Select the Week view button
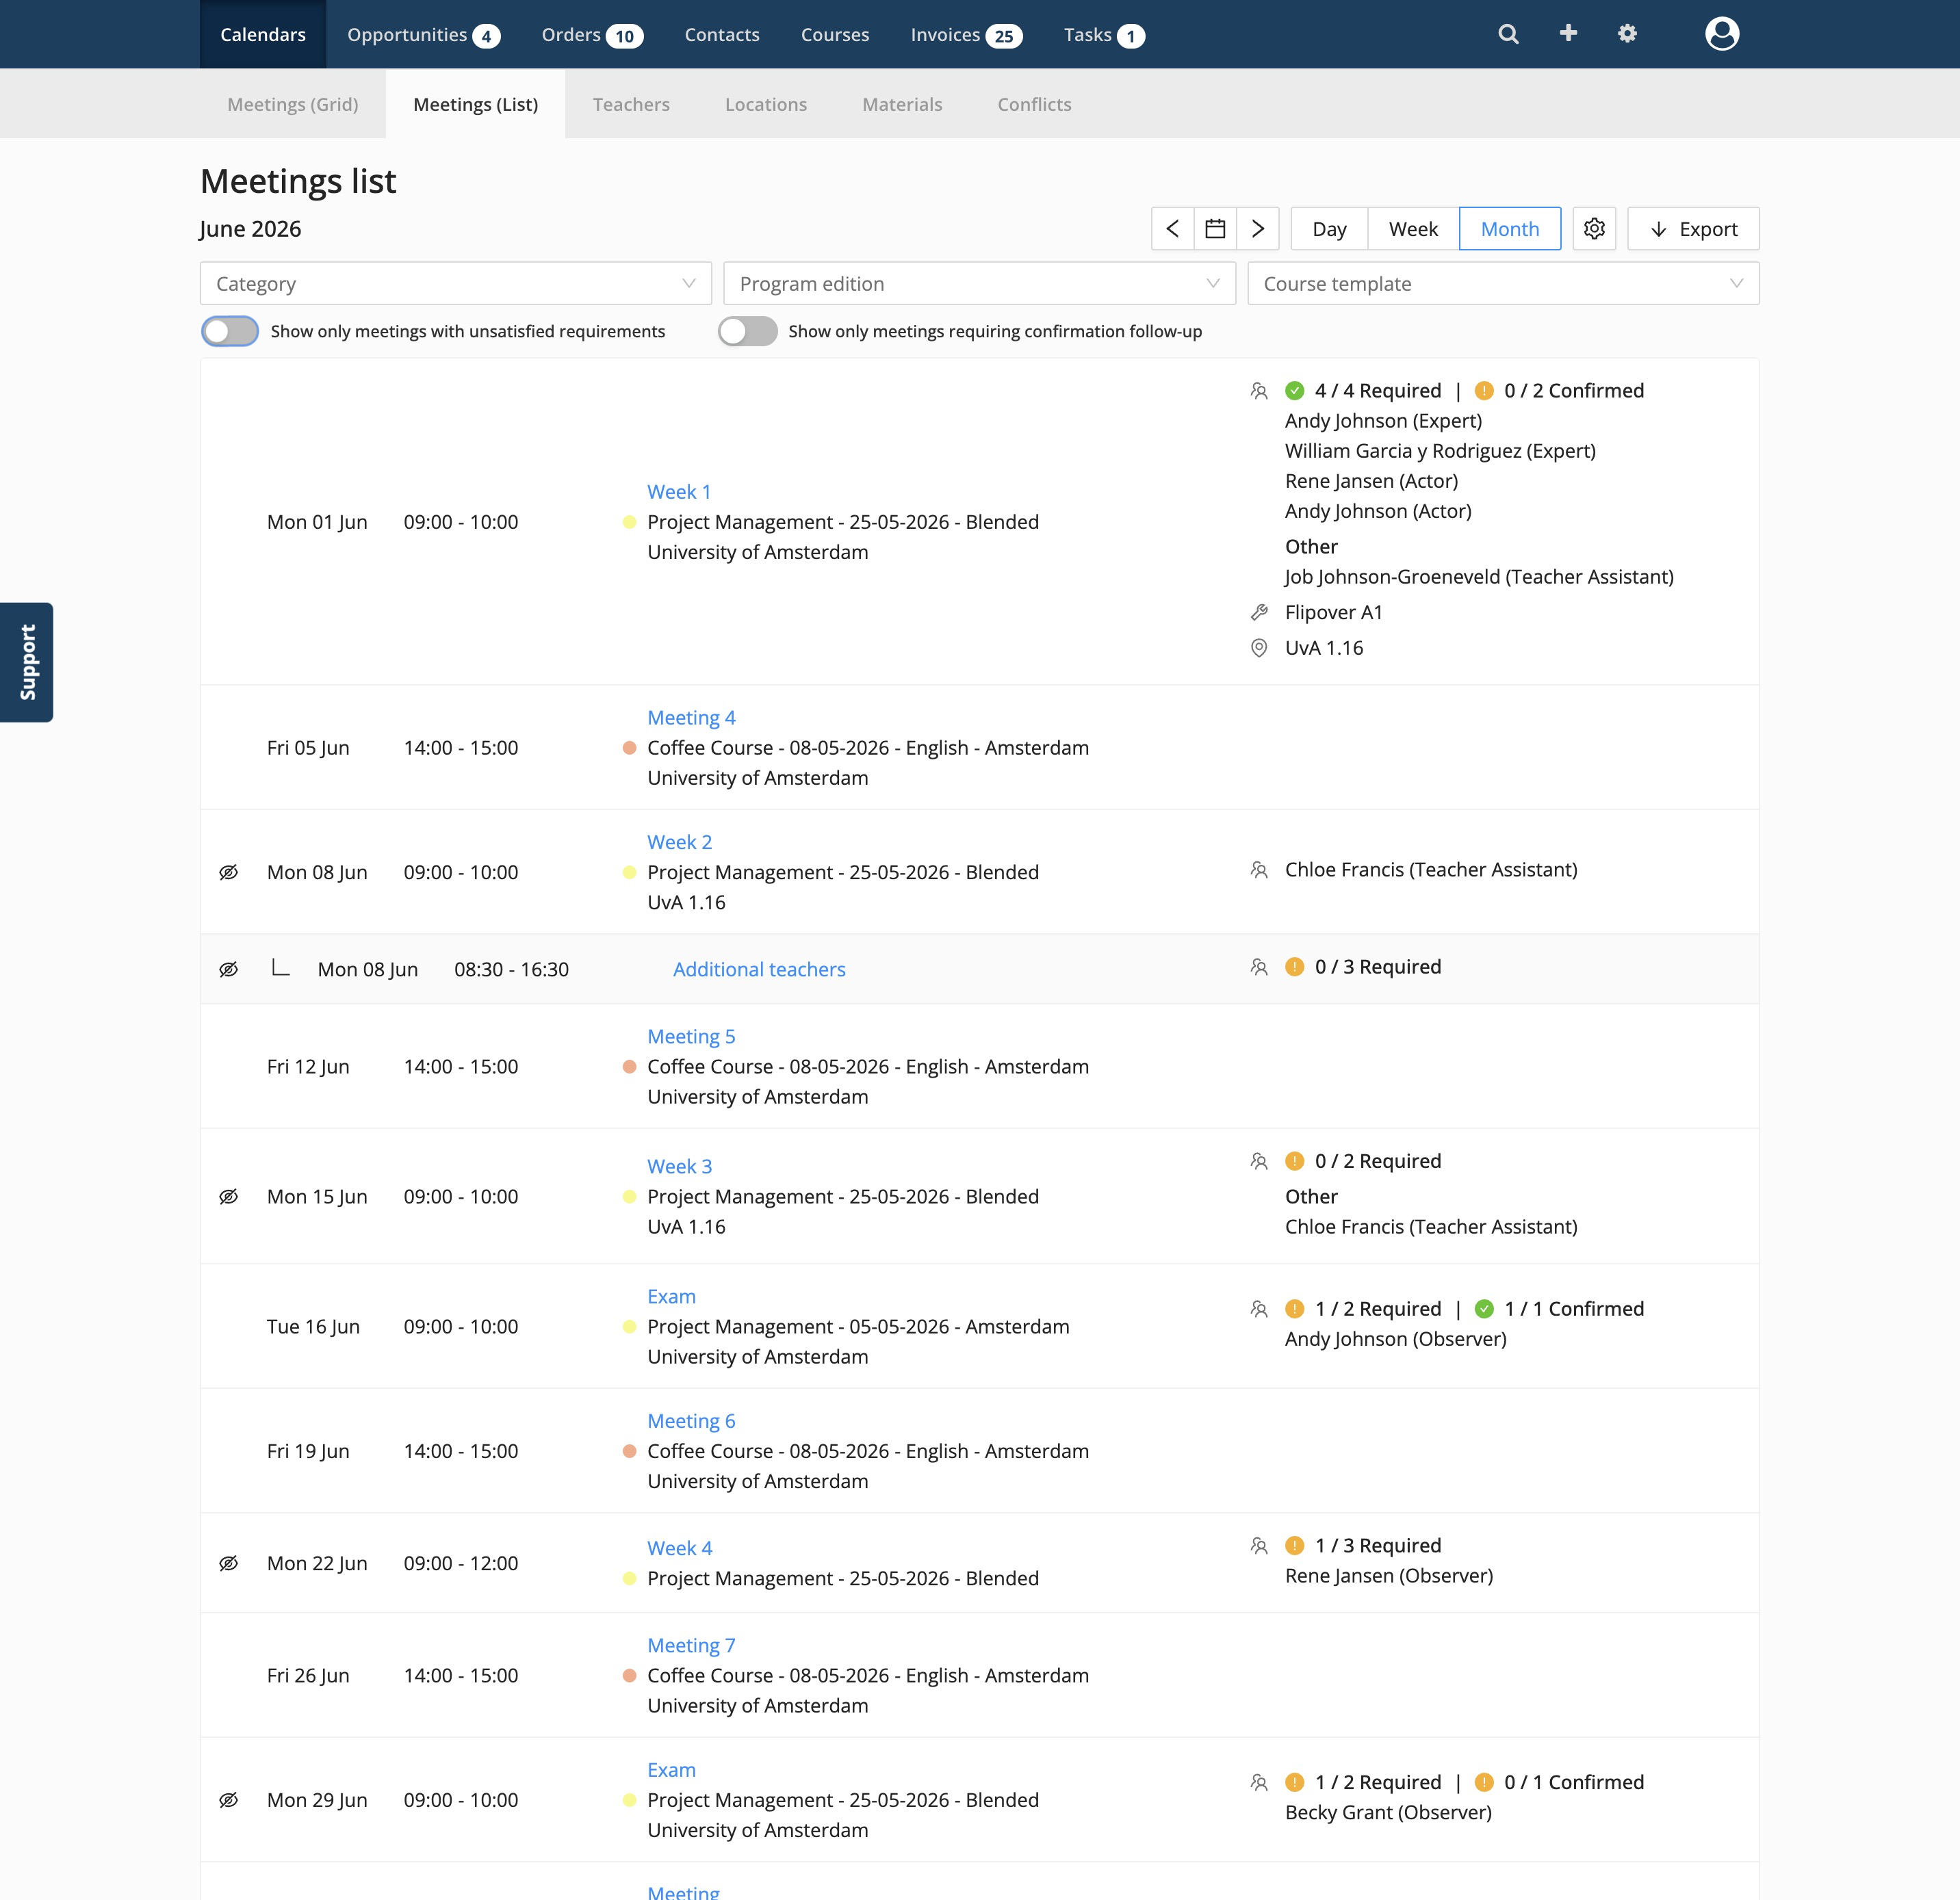Viewport: 1960px width, 1900px height. (1413, 229)
